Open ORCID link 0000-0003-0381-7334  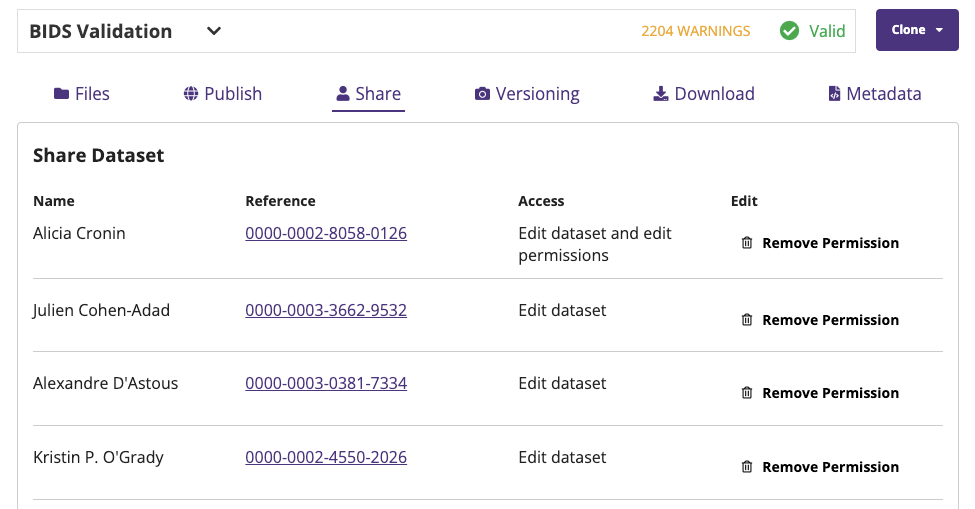click(x=326, y=383)
